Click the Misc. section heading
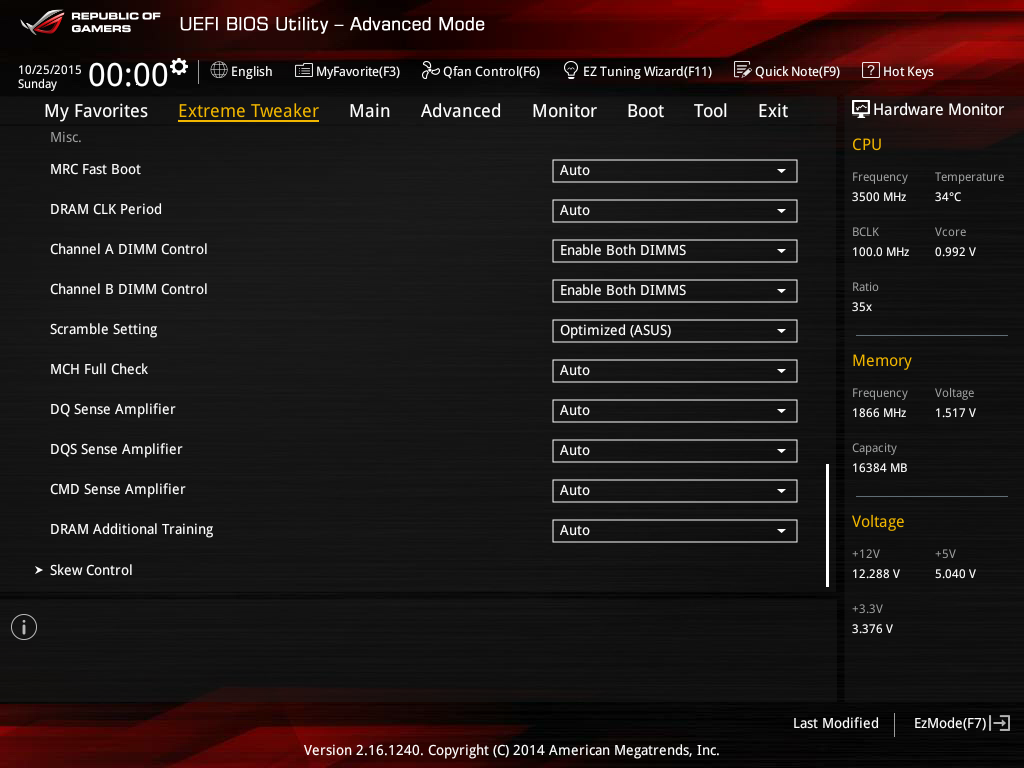Image resolution: width=1024 pixels, height=768 pixels. pyautogui.click(x=66, y=137)
